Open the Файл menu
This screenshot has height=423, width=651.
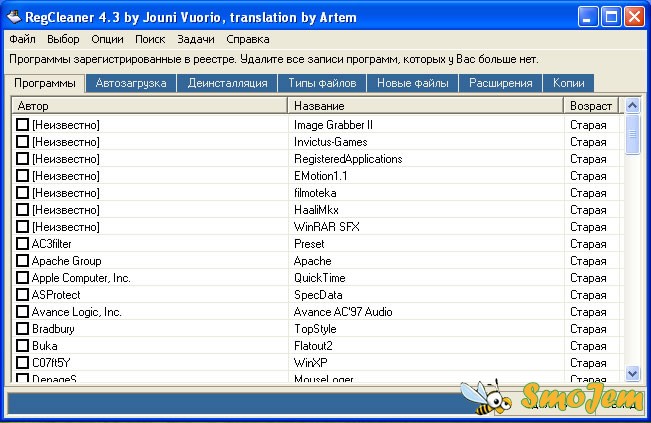click(22, 39)
